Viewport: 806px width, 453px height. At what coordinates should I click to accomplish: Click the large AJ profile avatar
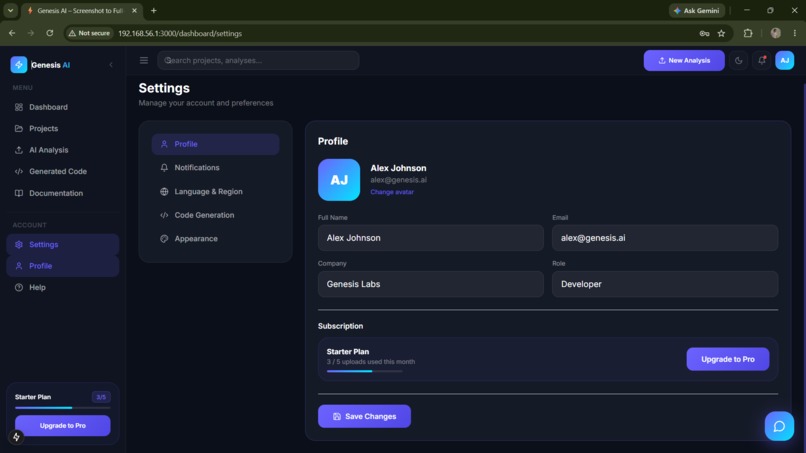[339, 180]
